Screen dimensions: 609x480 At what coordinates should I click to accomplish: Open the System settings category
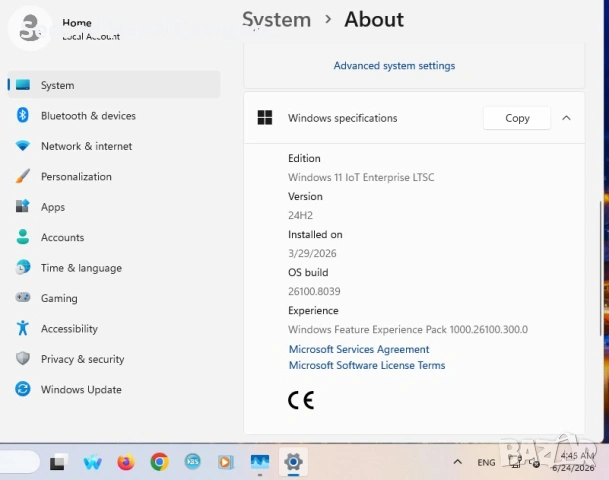click(114, 85)
